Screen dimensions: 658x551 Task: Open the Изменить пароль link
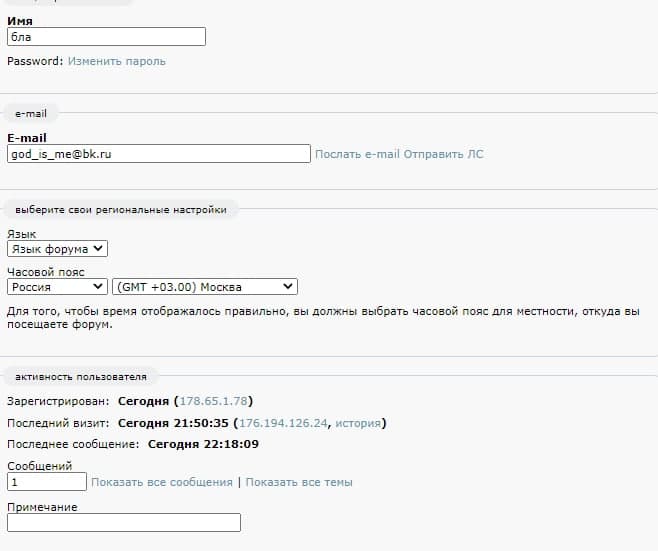[x=117, y=61]
